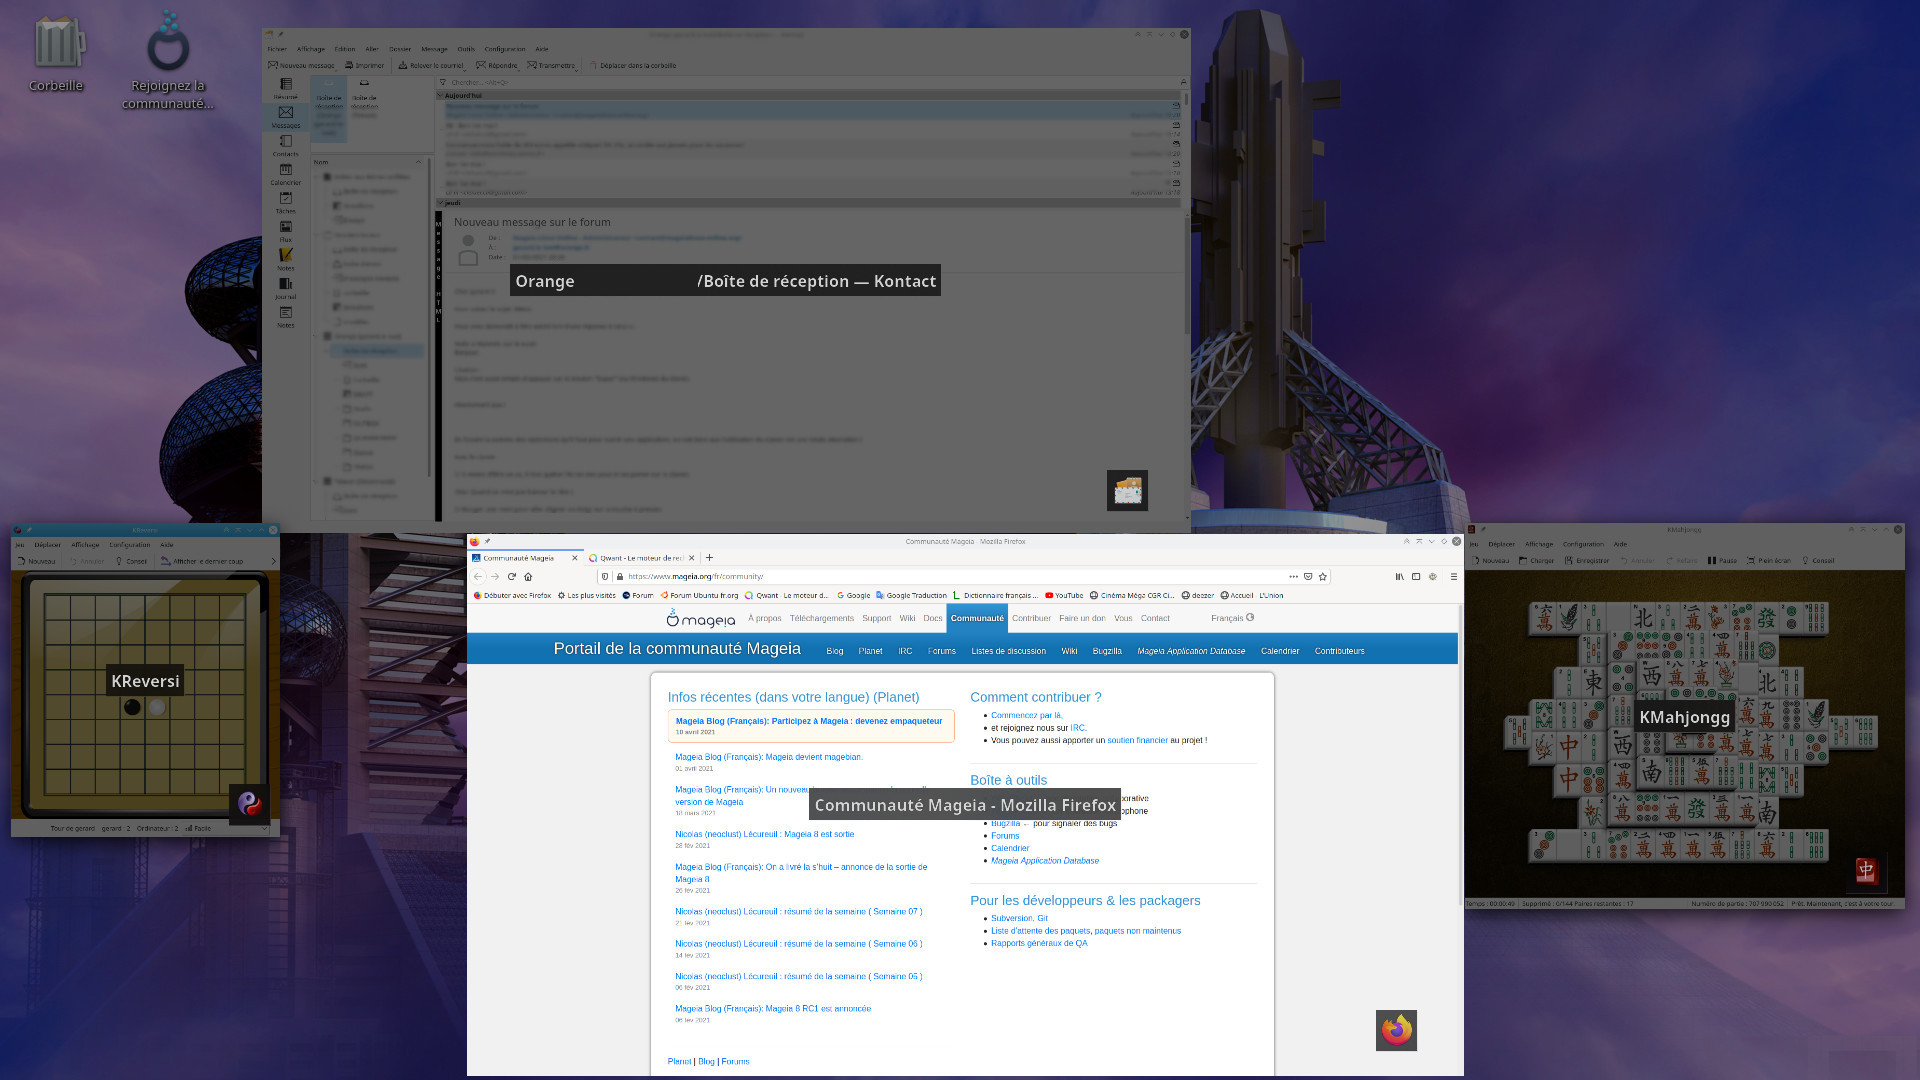Open Français language selector on Mageia
This screenshot has width=1920, height=1080.
[x=1232, y=619]
